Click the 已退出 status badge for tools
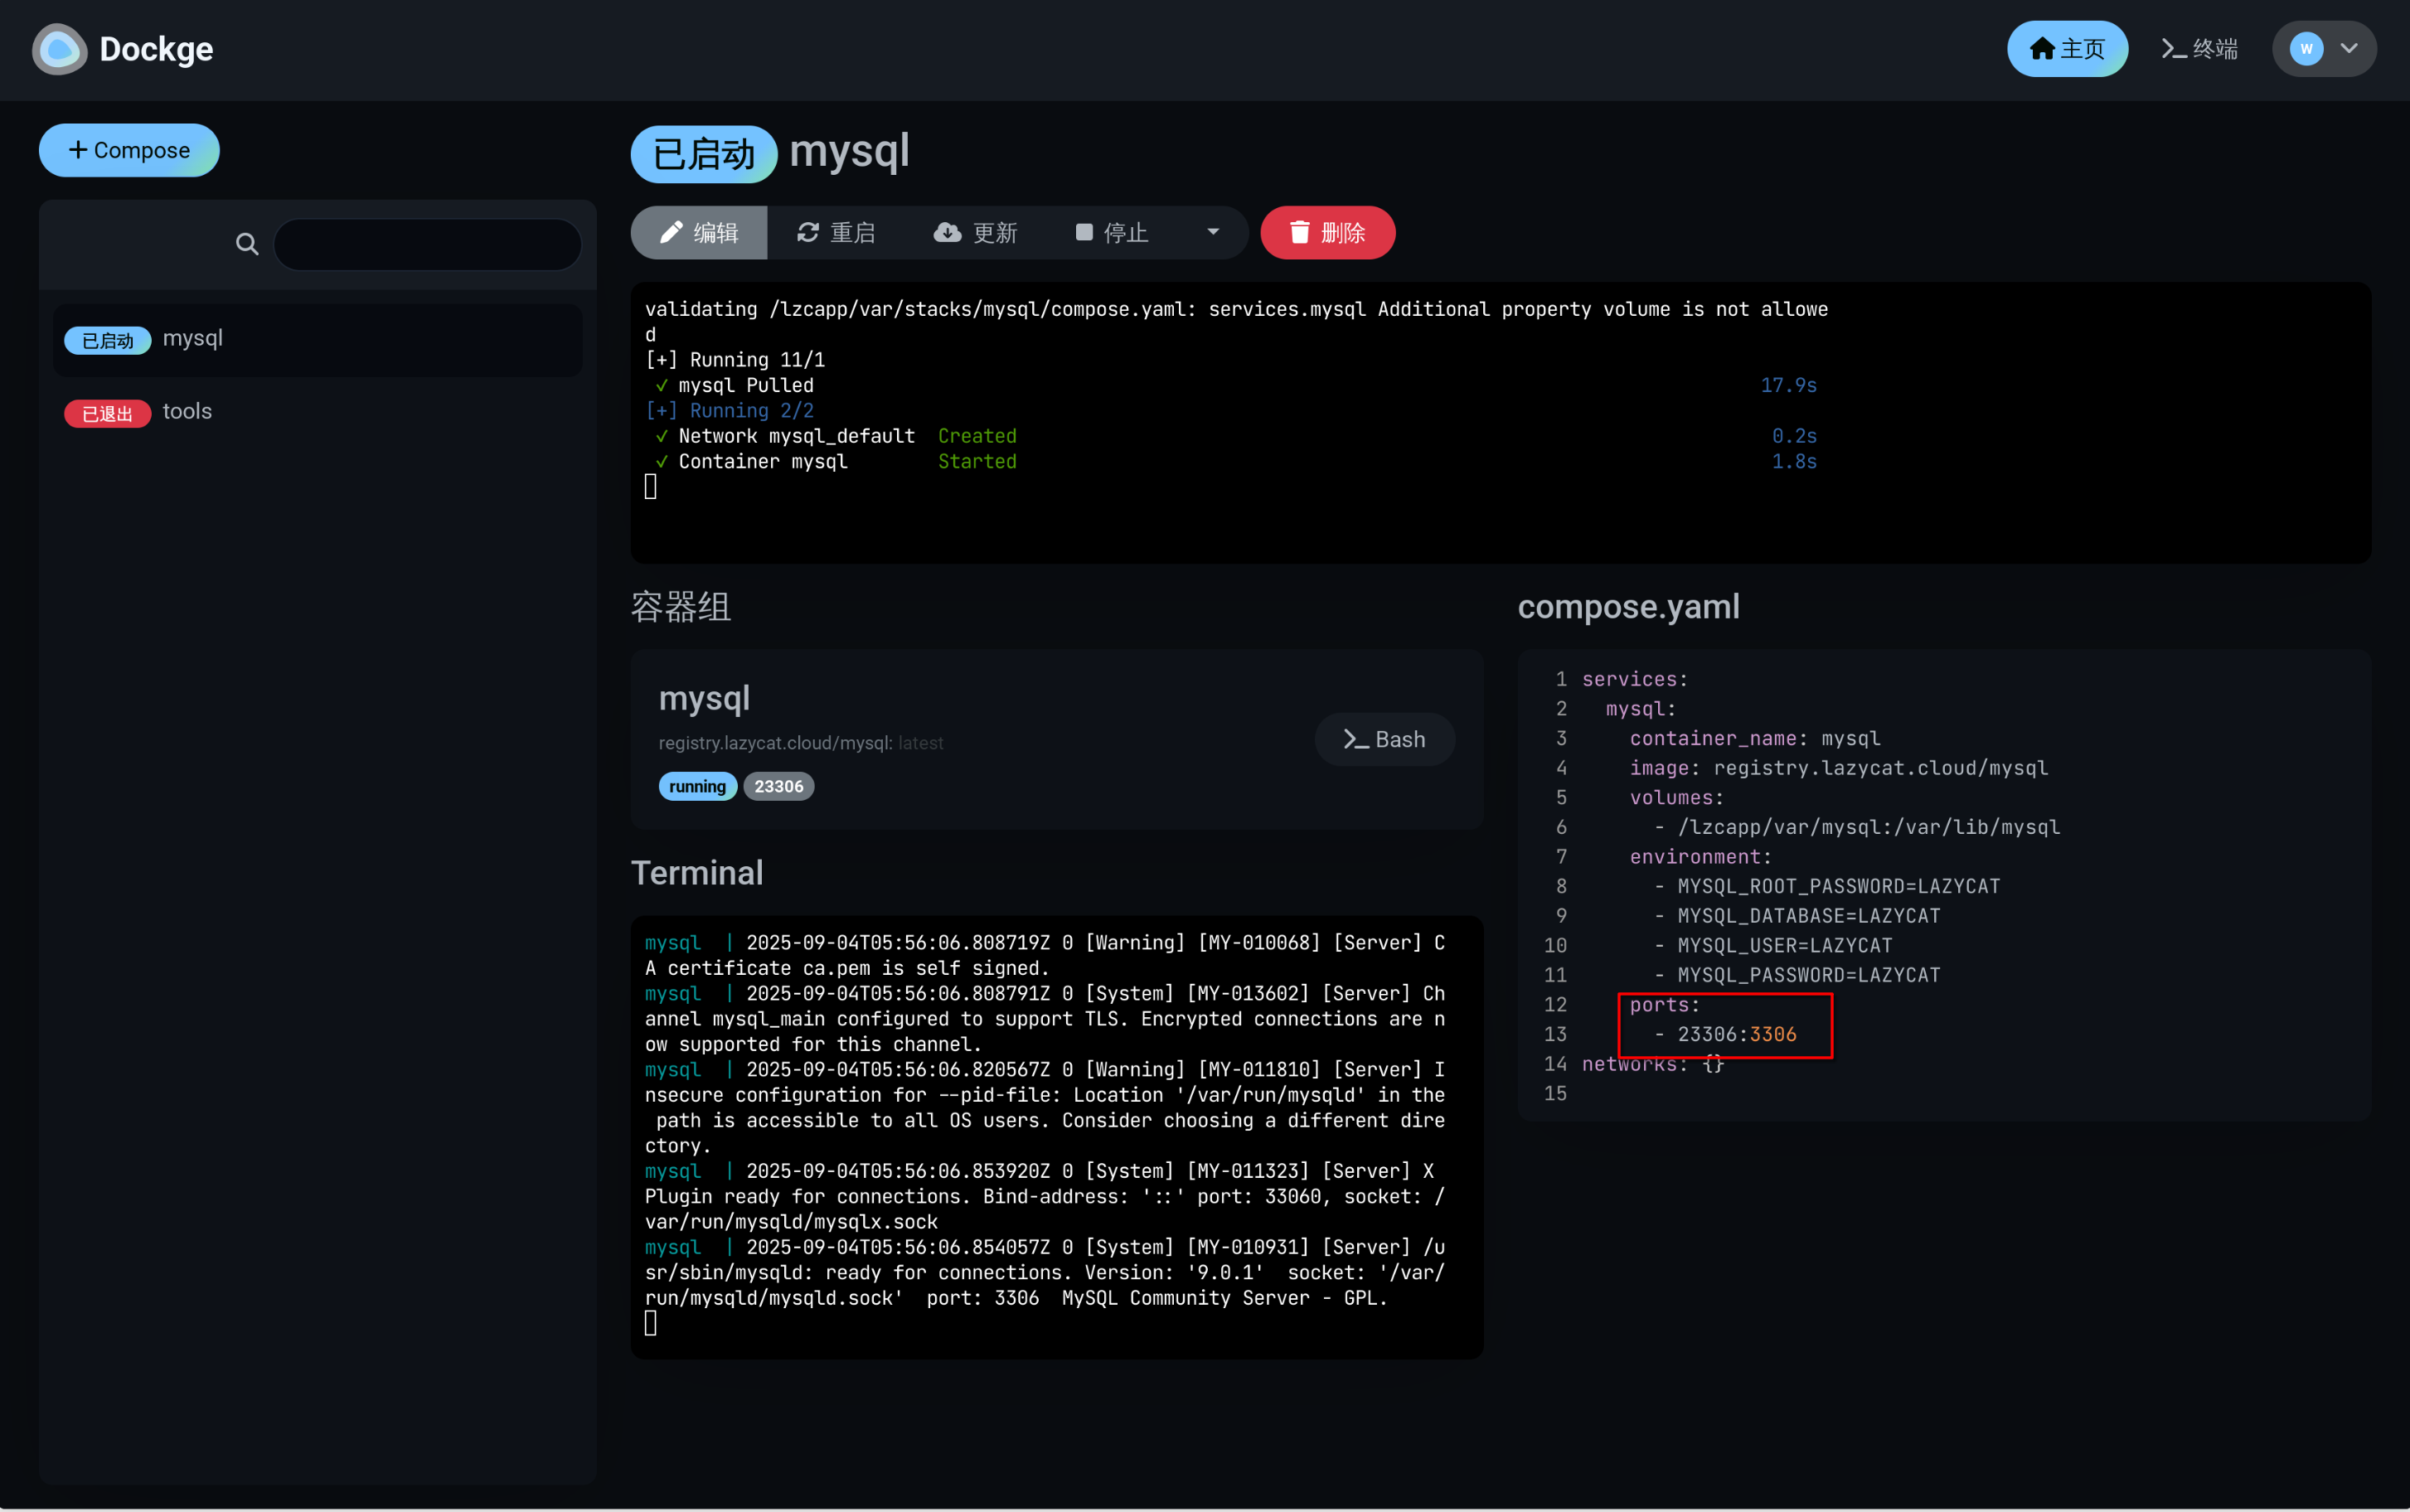This screenshot has height=1512, width=2410. [107, 414]
